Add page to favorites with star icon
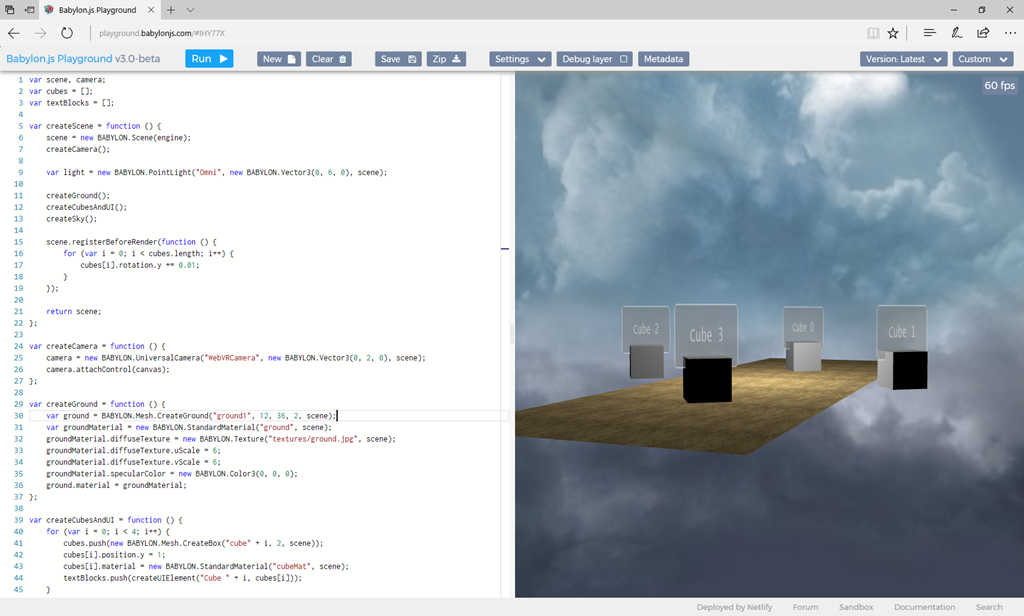1024x616 pixels. click(x=893, y=33)
